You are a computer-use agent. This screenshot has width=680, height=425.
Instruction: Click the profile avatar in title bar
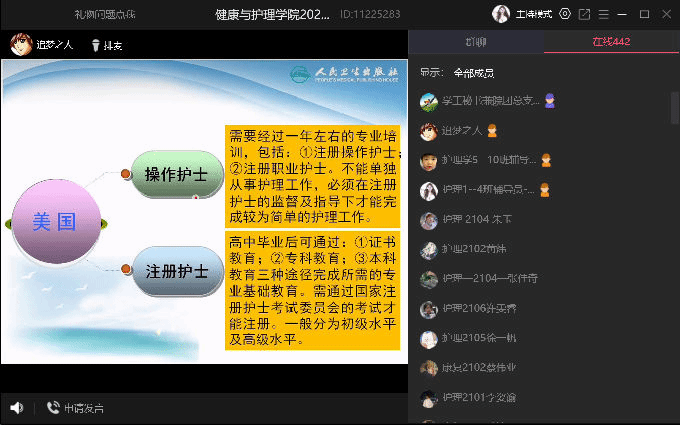pos(501,14)
